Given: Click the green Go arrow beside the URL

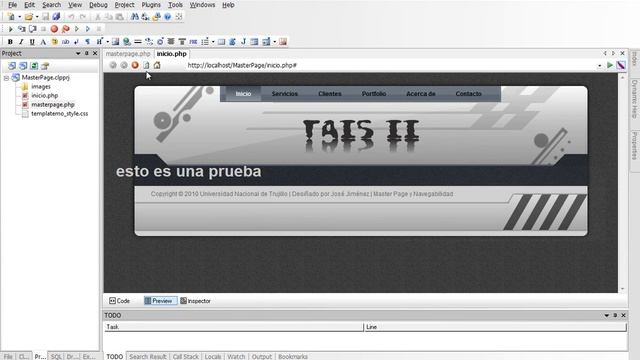Looking at the screenshot, I should [x=610, y=65].
